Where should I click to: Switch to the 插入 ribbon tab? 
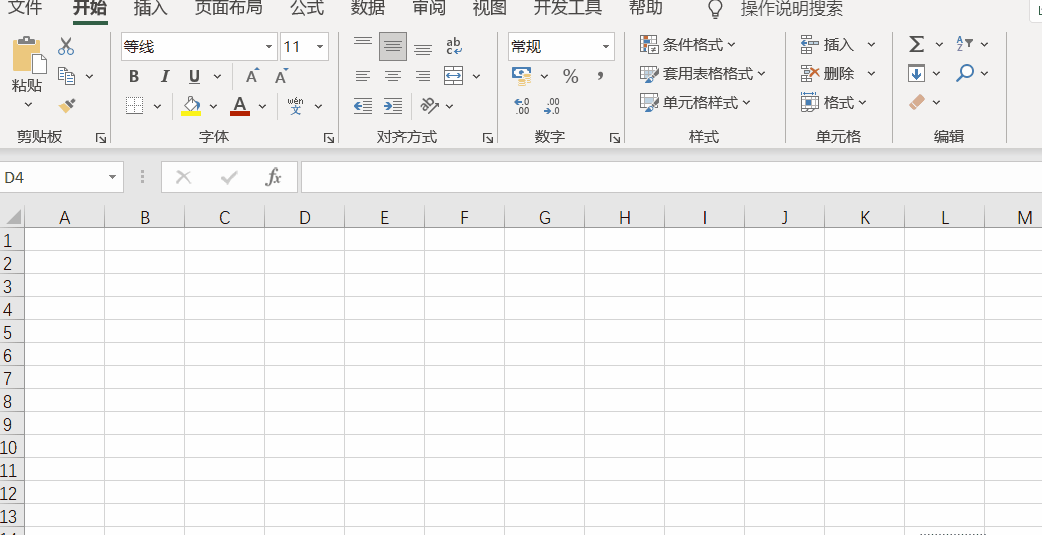click(150, 8)
